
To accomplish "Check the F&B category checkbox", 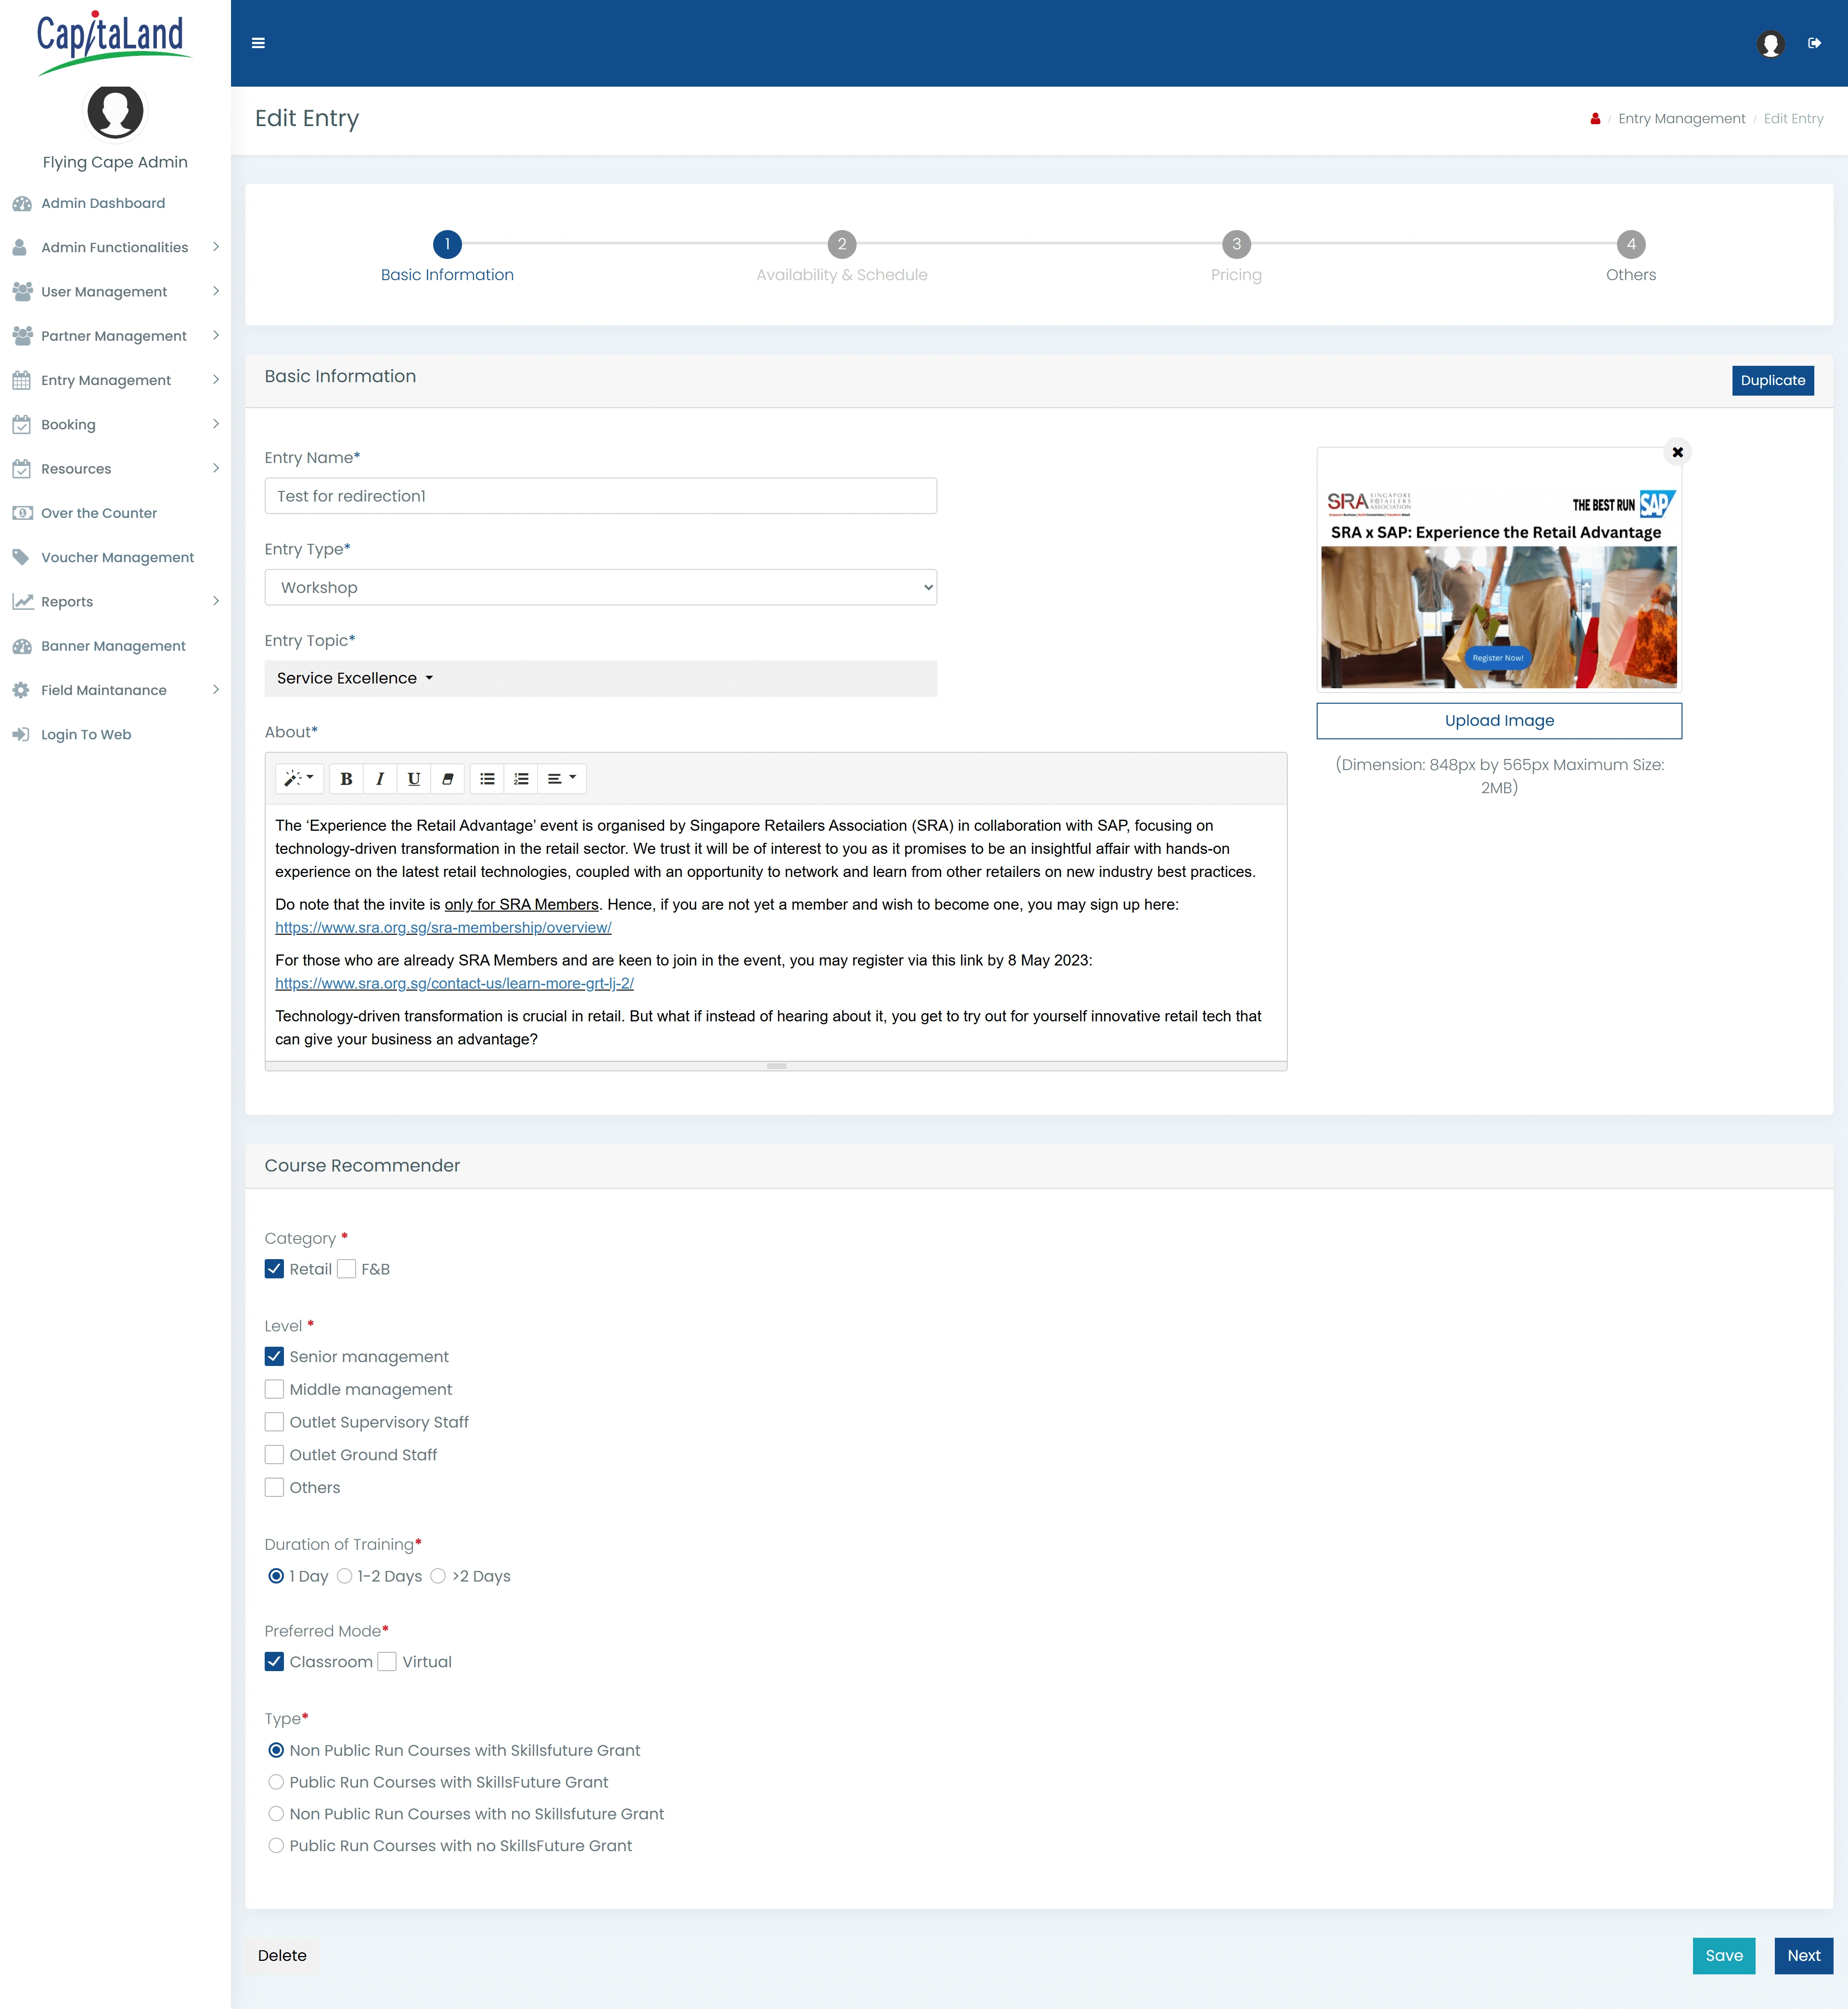I will [x=347, y=1269].
